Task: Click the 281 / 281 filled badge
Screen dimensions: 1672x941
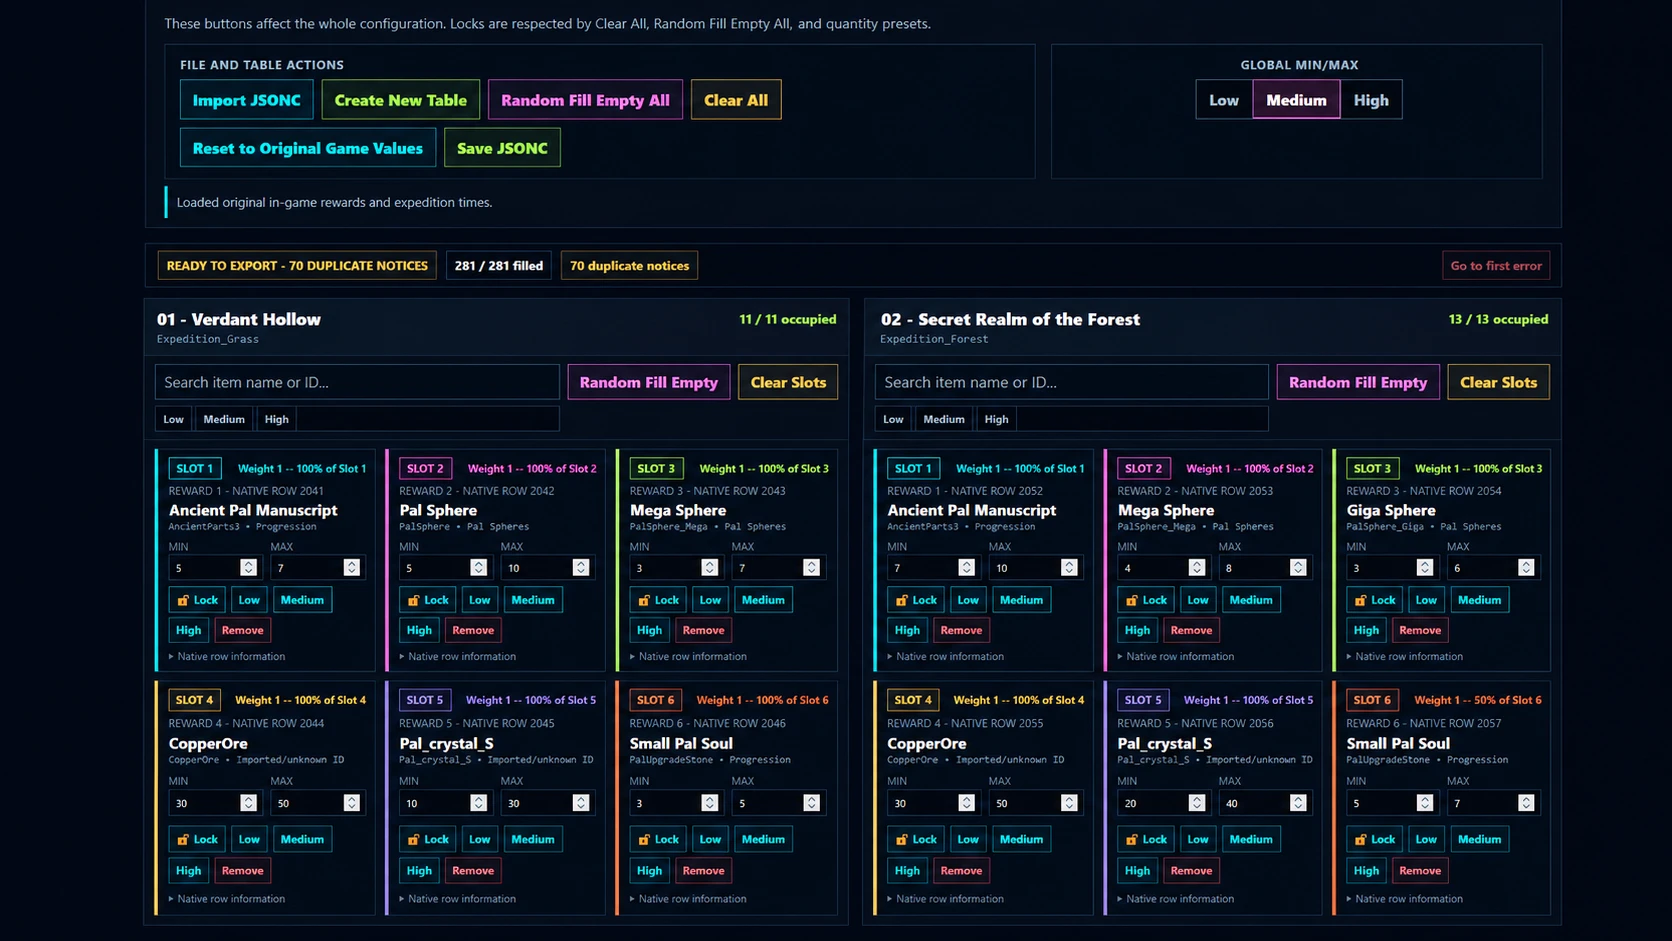Action: [x=499, y=266]
